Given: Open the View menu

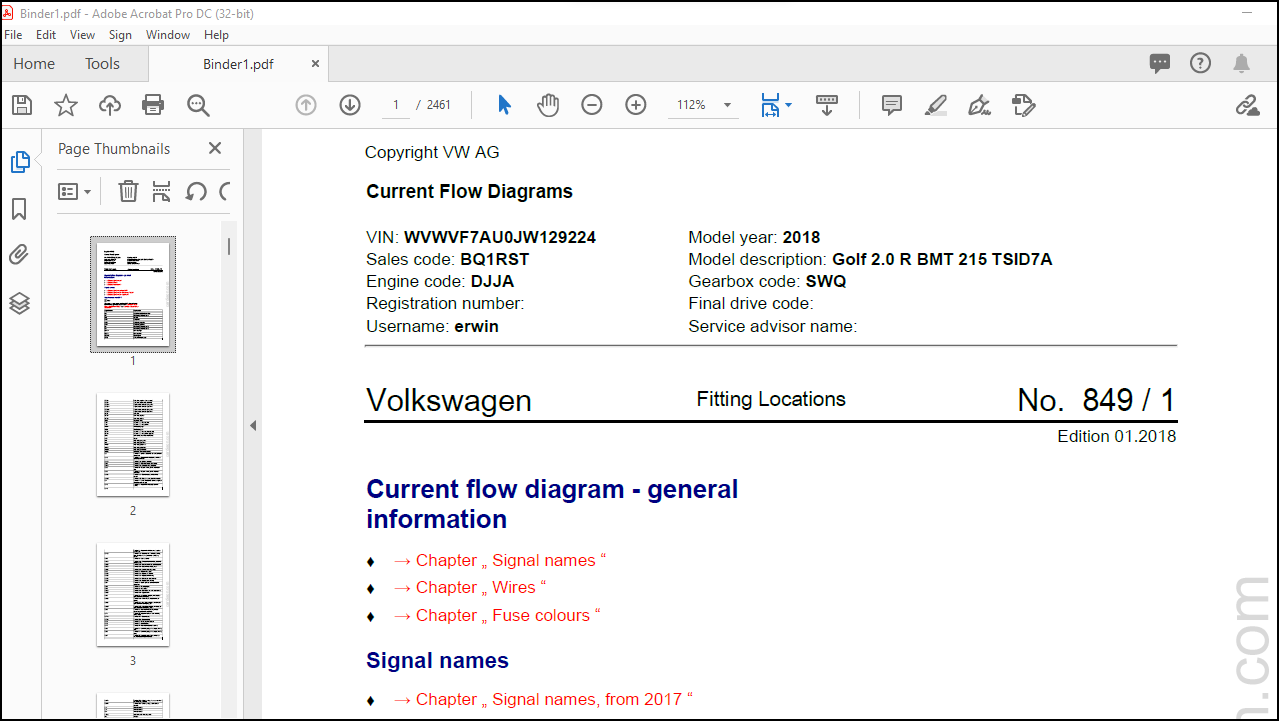Looking at the screenshot, I should pos(83,34).
